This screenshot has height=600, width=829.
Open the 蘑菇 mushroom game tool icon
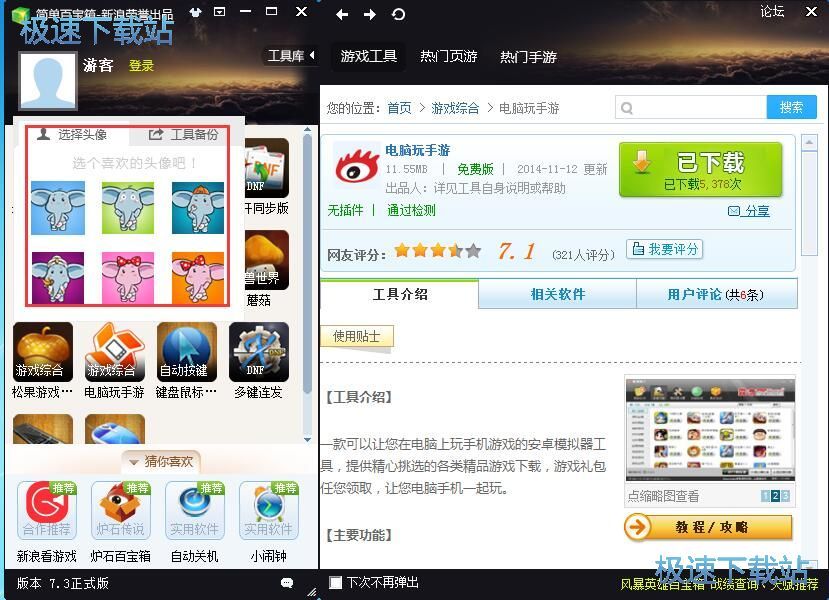tap(267, 260)
